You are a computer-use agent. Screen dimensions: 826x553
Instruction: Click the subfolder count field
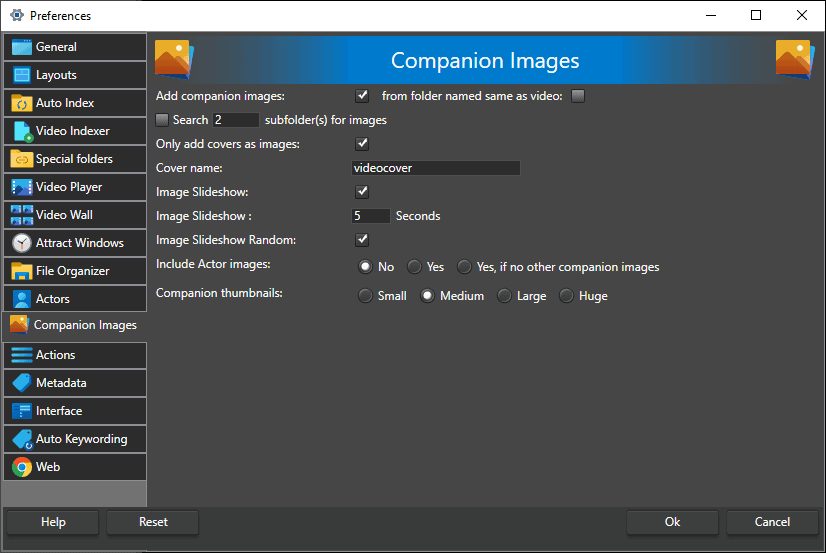point(235,120)
